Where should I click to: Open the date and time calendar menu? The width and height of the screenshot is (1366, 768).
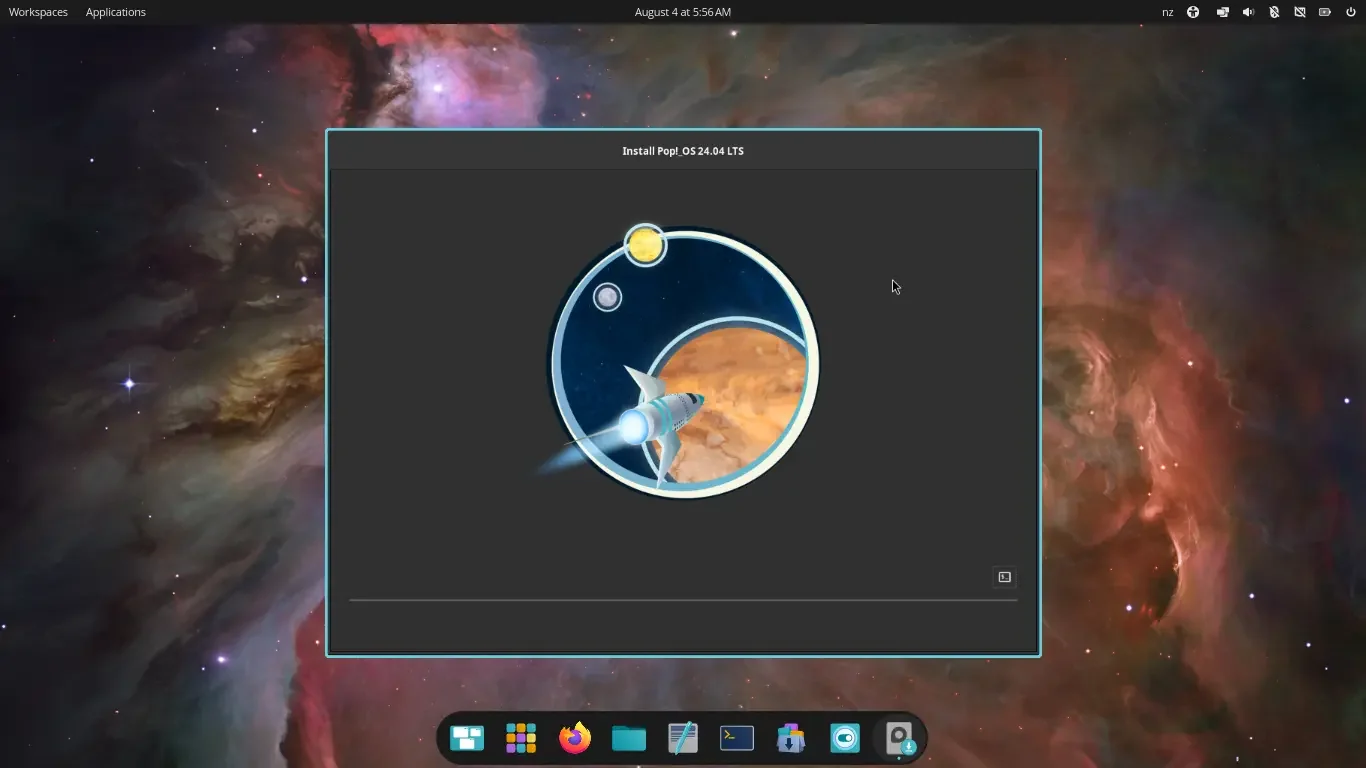683,12
